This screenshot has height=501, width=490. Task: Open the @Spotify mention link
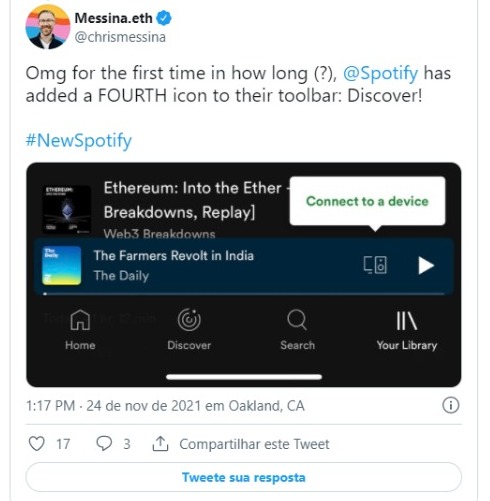click(380, 73)
